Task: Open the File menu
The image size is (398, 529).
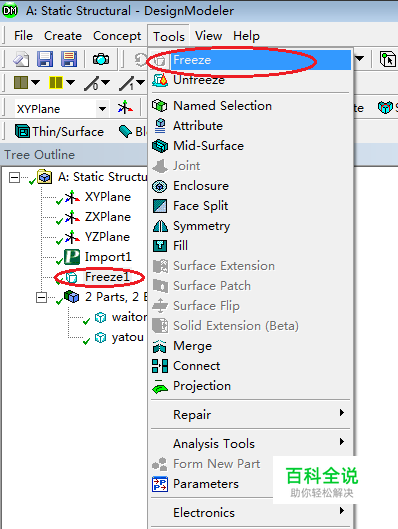Action: tap(23, 36)
